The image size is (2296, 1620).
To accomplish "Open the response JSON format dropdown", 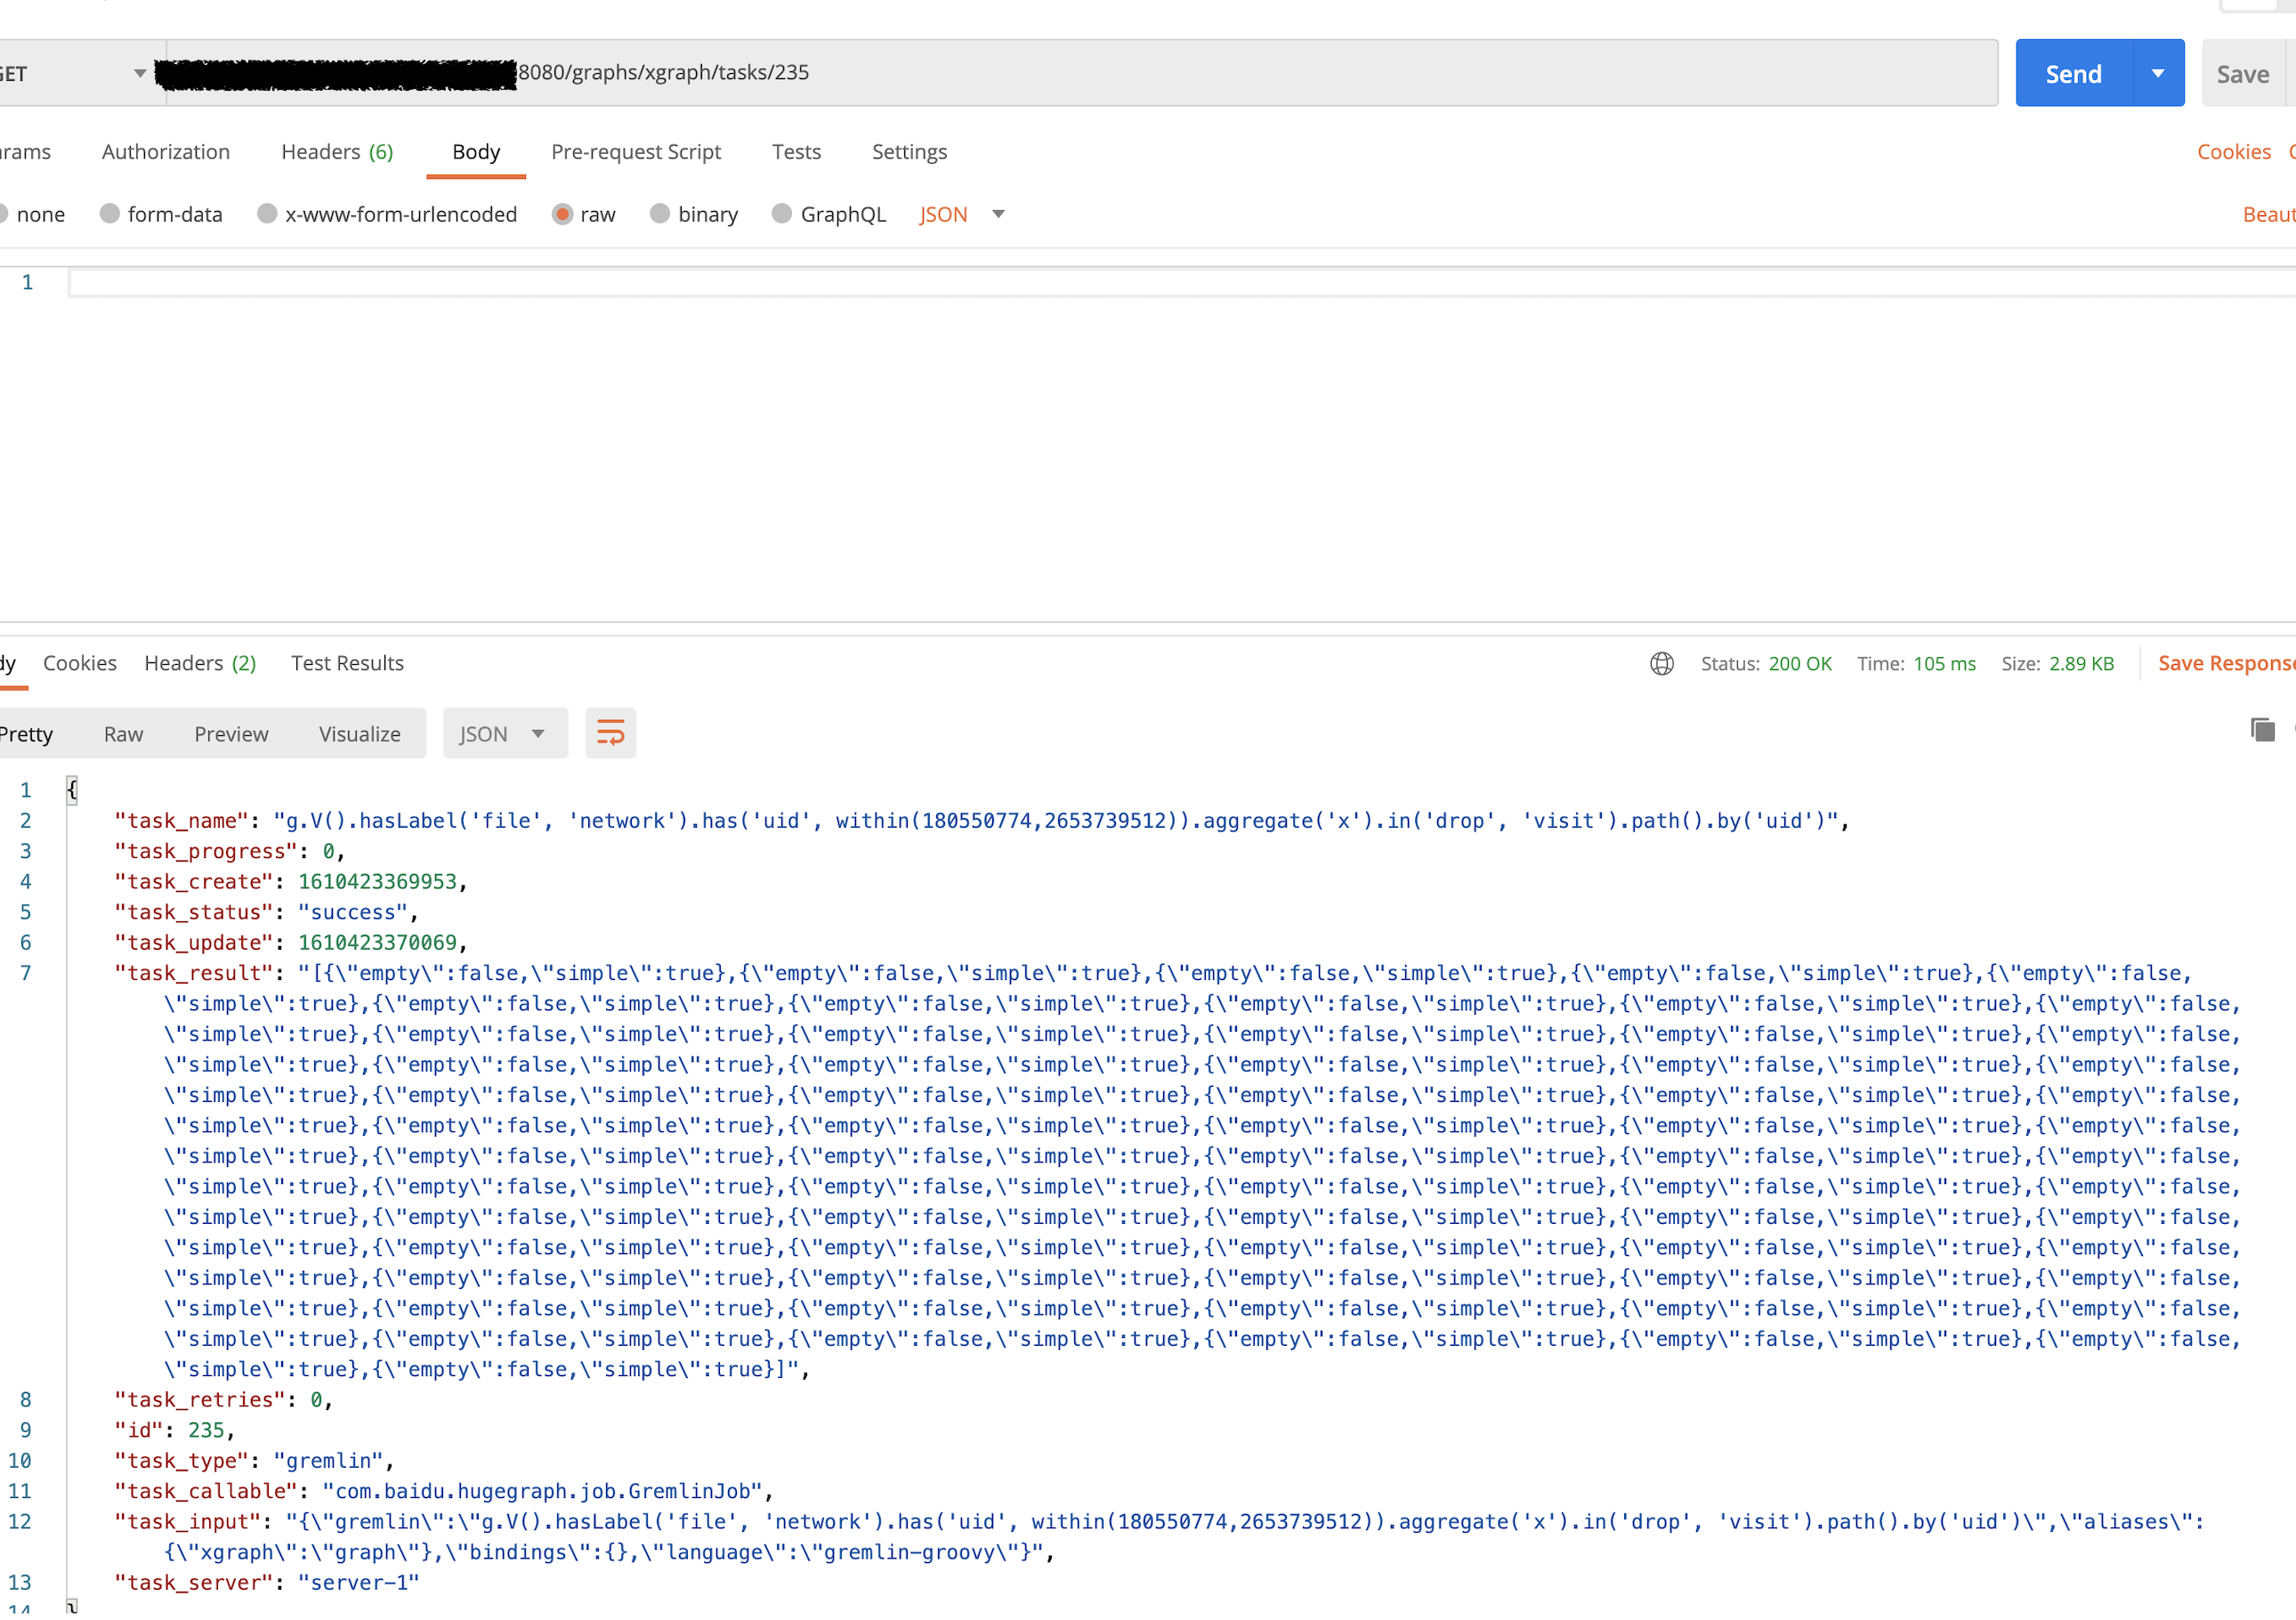I will tap(505, 732).
